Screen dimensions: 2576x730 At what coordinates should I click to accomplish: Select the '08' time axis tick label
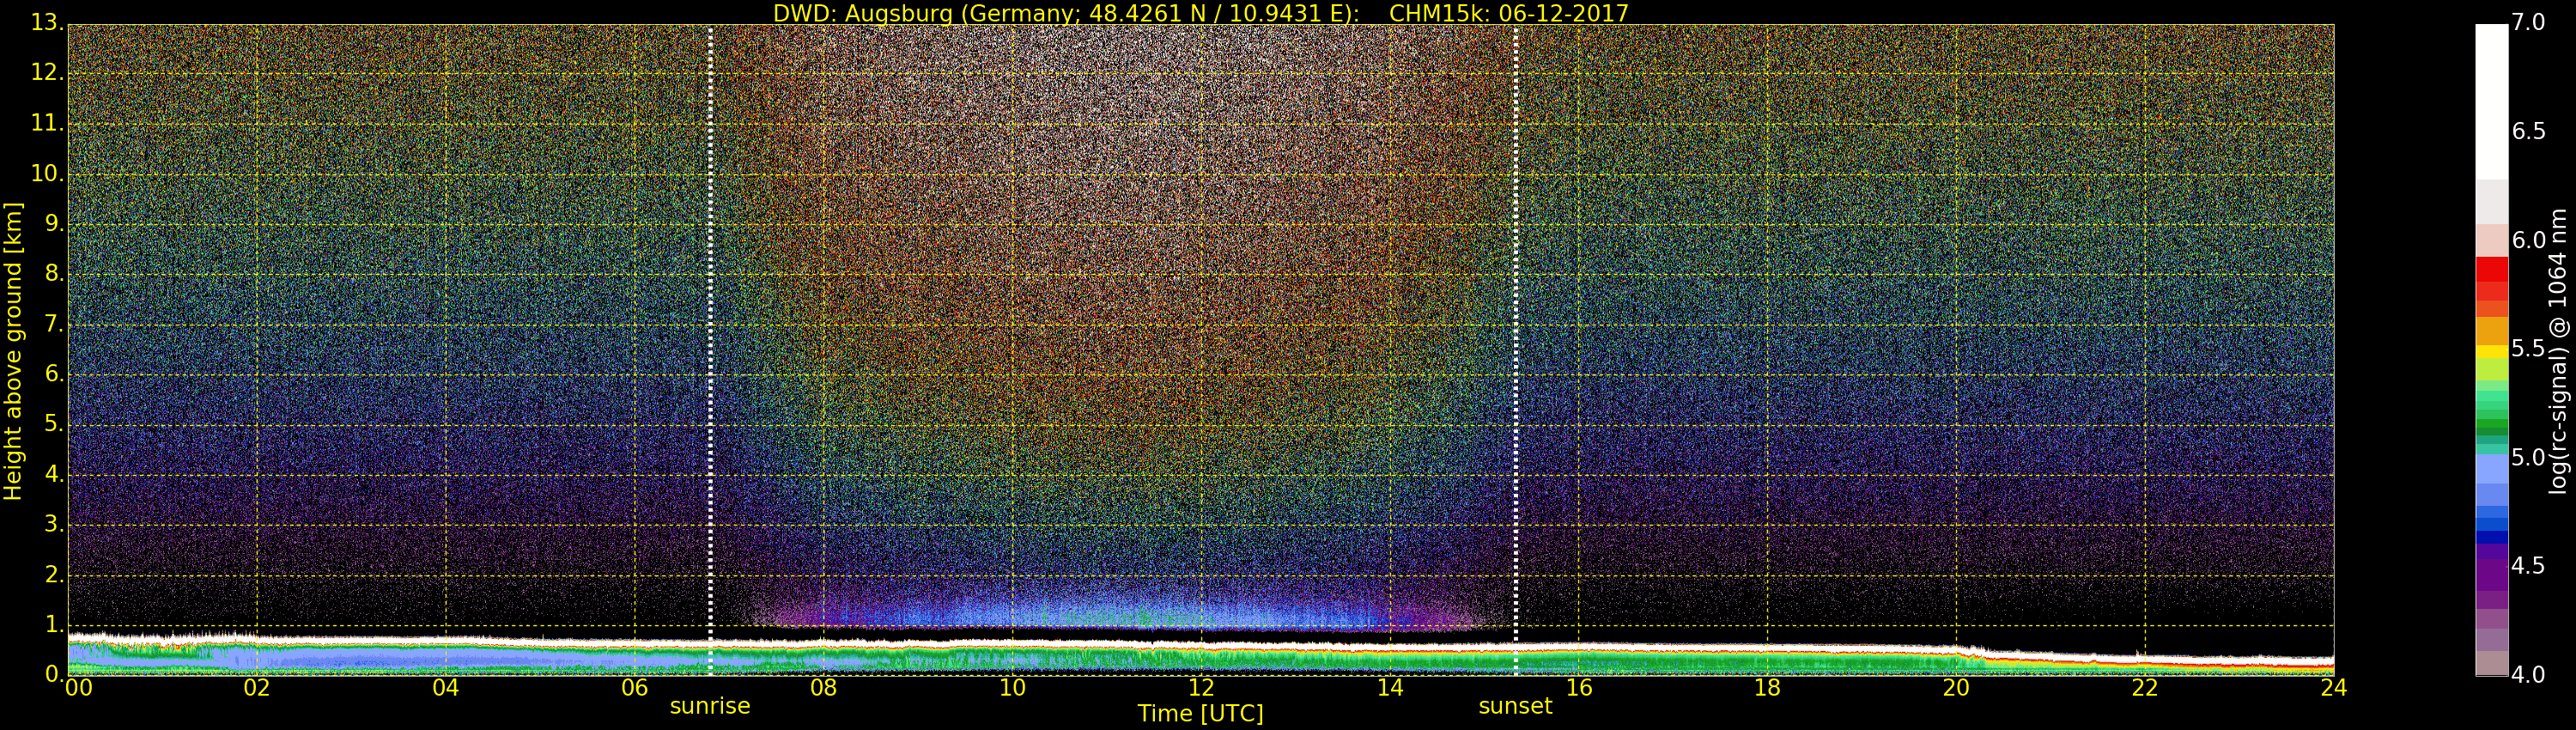point(823,688)
